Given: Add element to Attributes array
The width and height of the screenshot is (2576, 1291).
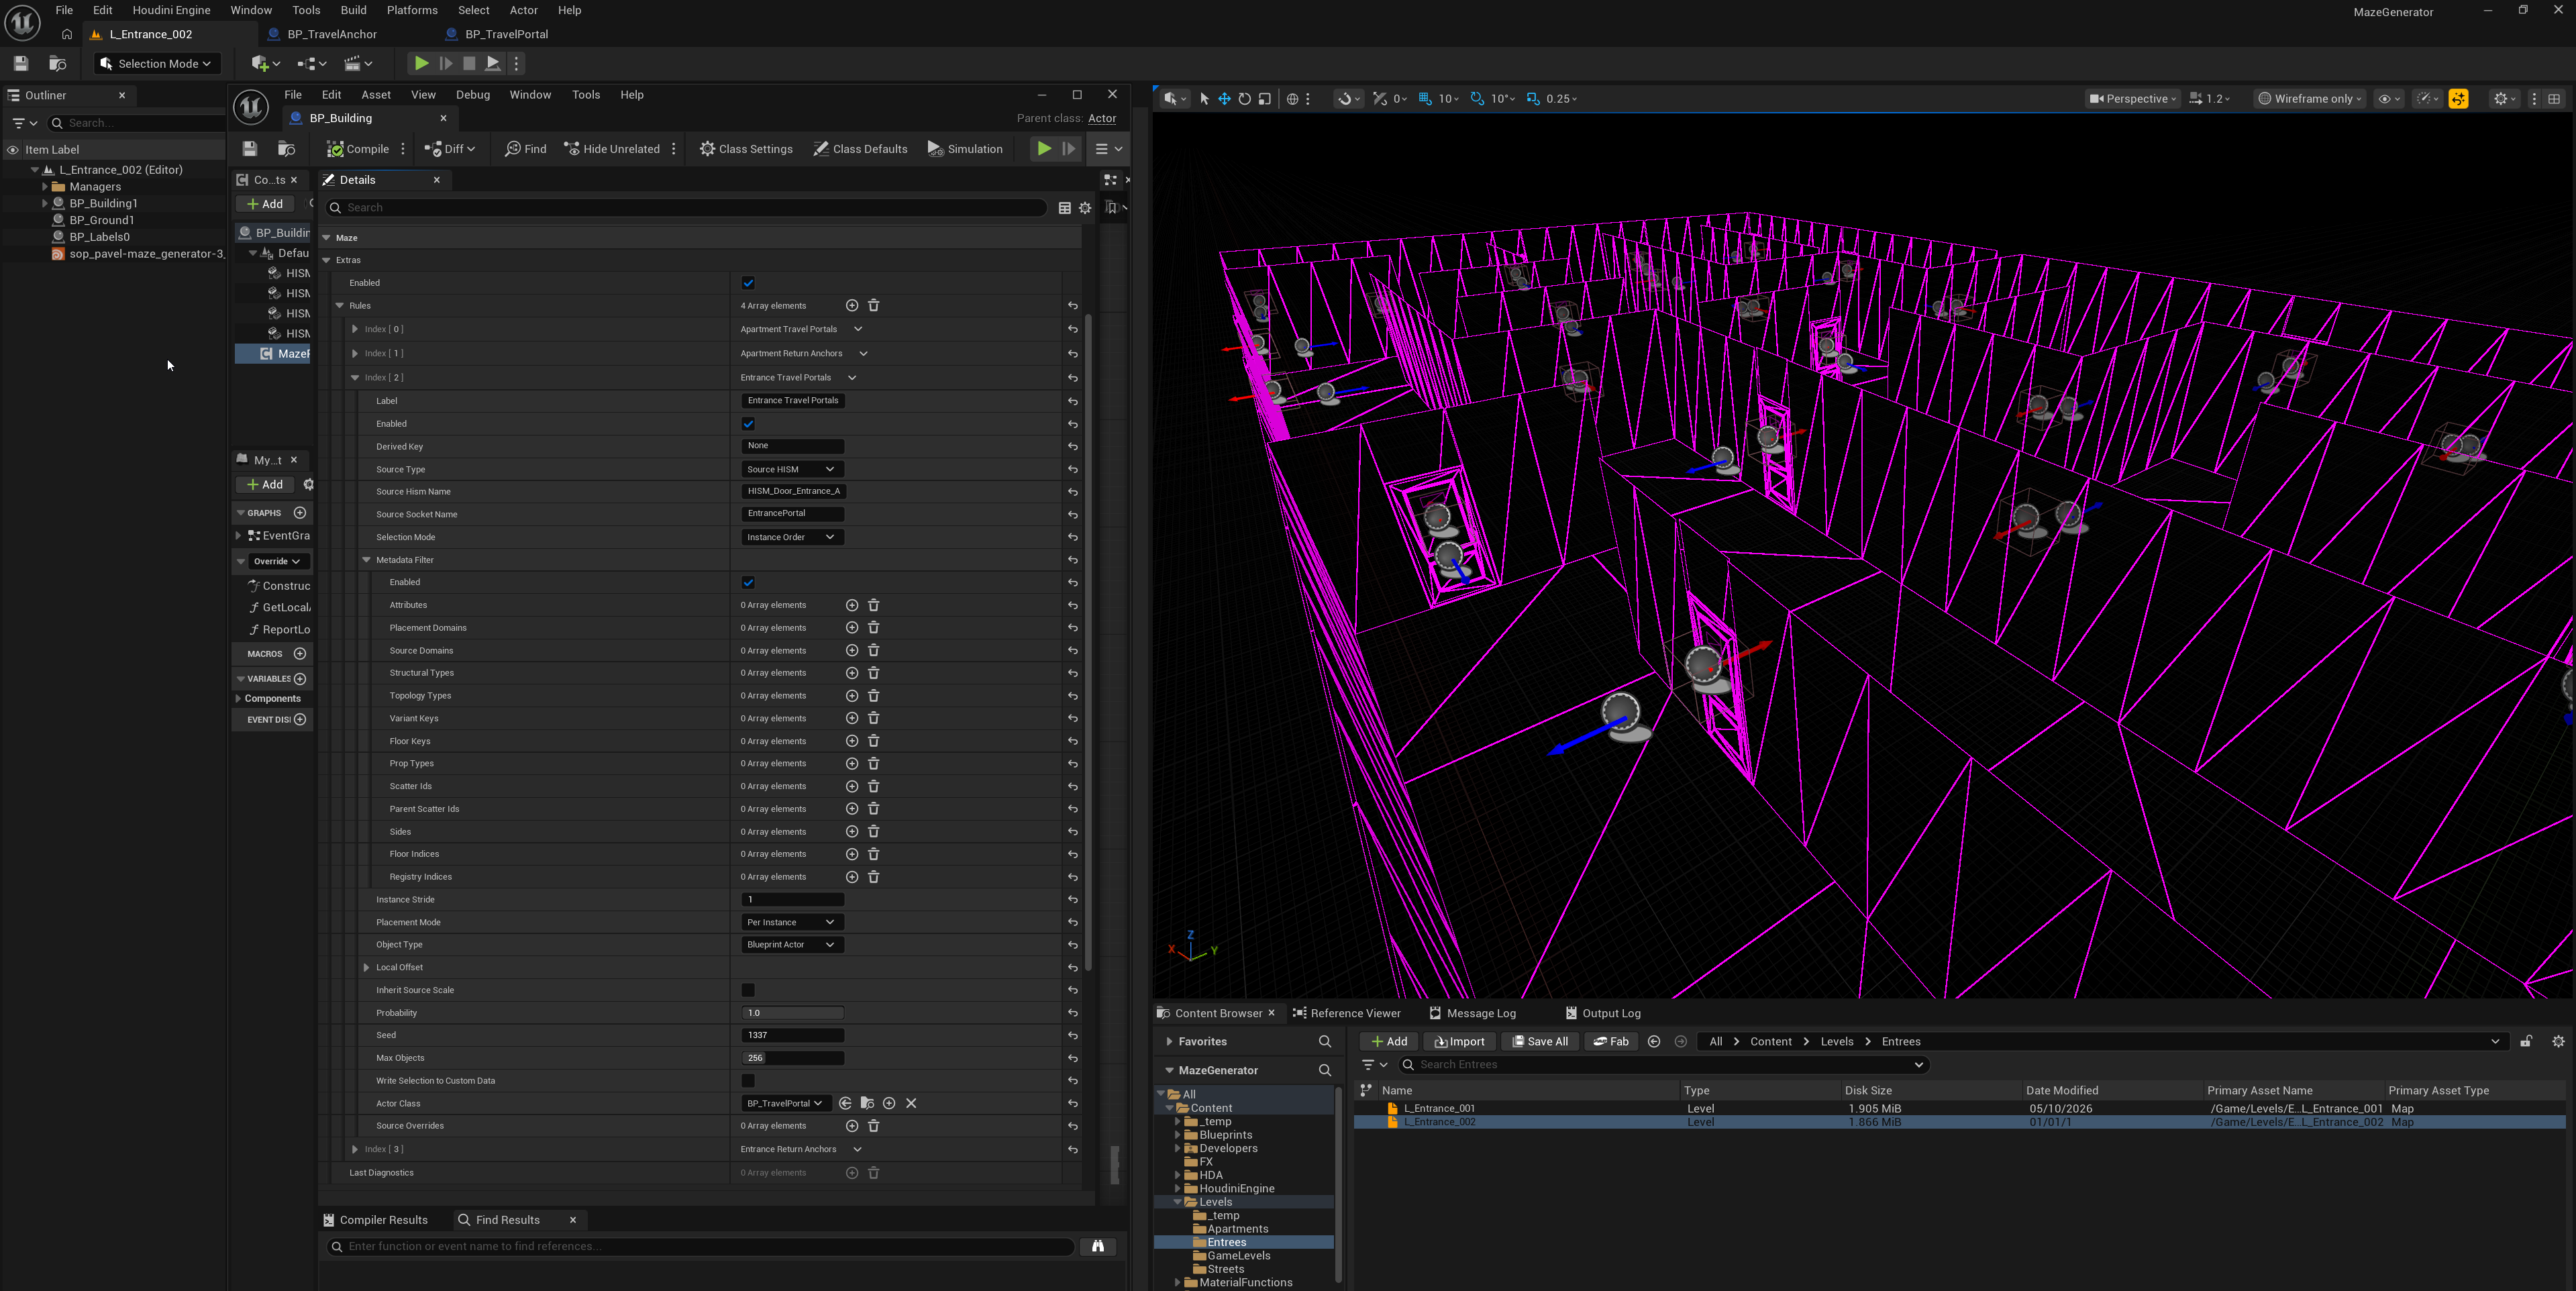Looking at the screenshot, I should click(852, 605).
